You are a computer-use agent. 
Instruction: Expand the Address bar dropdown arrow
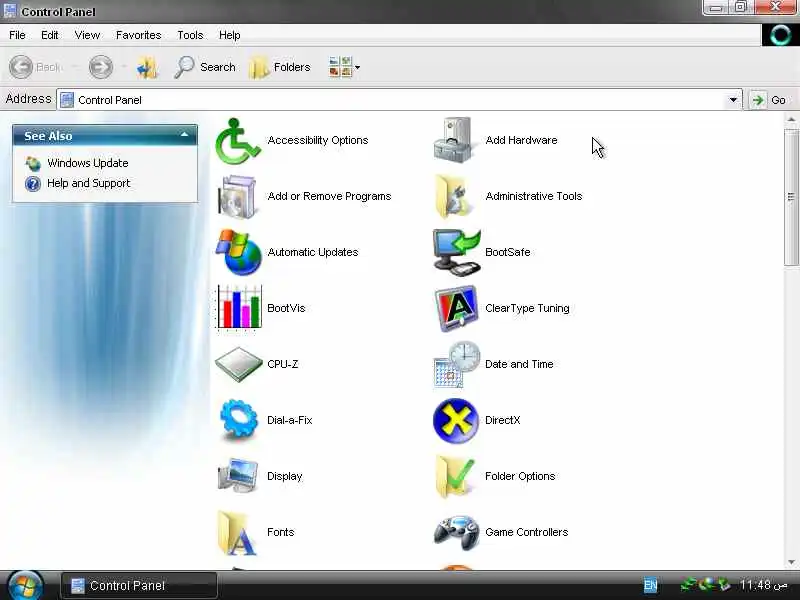(733, 100)
